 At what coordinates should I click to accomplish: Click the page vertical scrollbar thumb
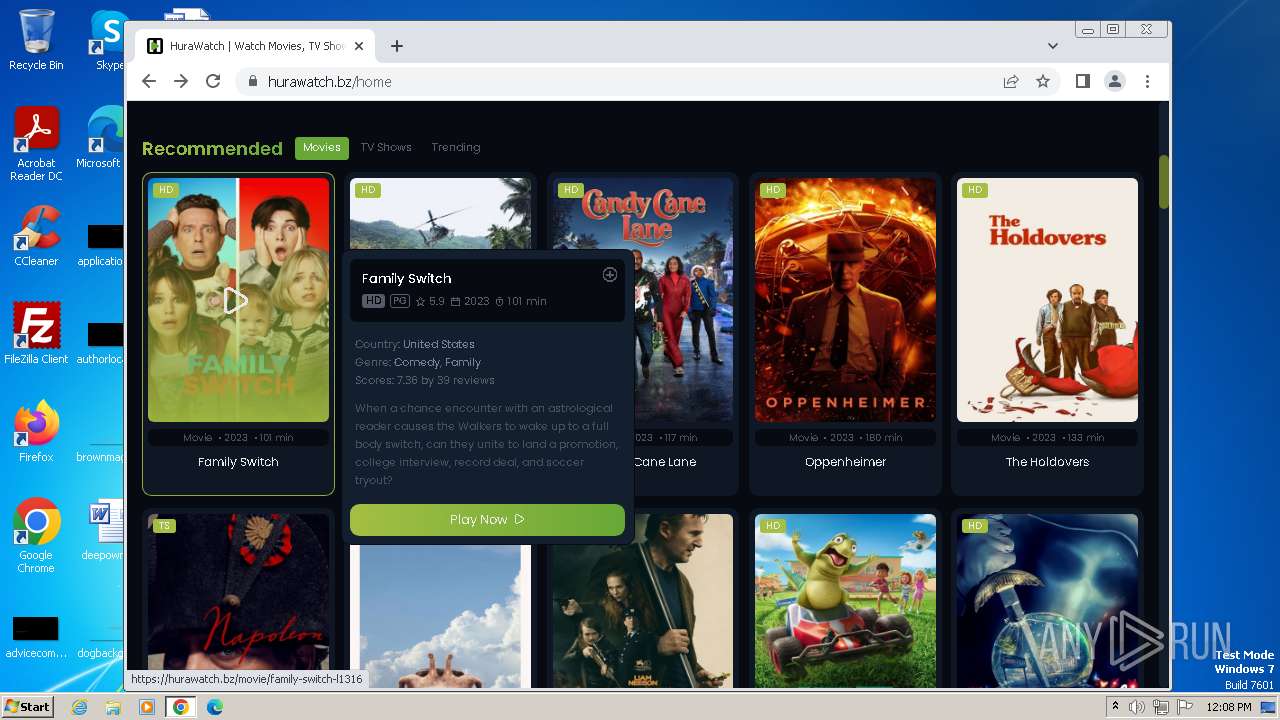click(1163, 182)
